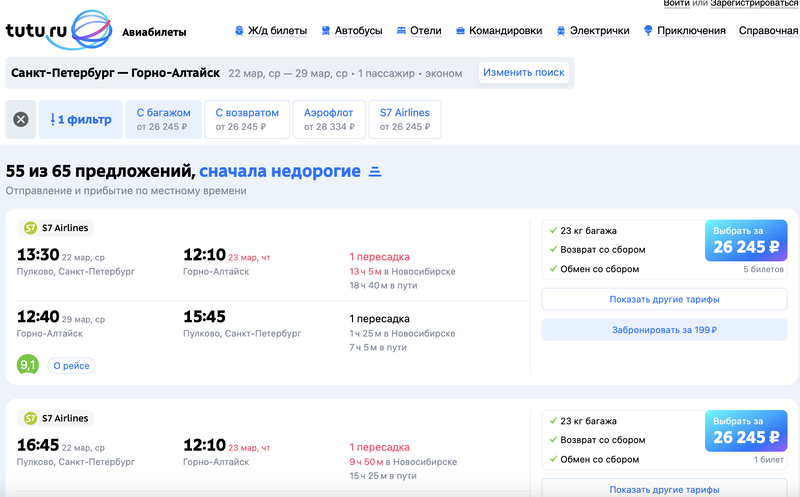Screen dimensions: 800x497
Task: Expand Показать другие тарифы in first card
Action: [x=664, y=299]
